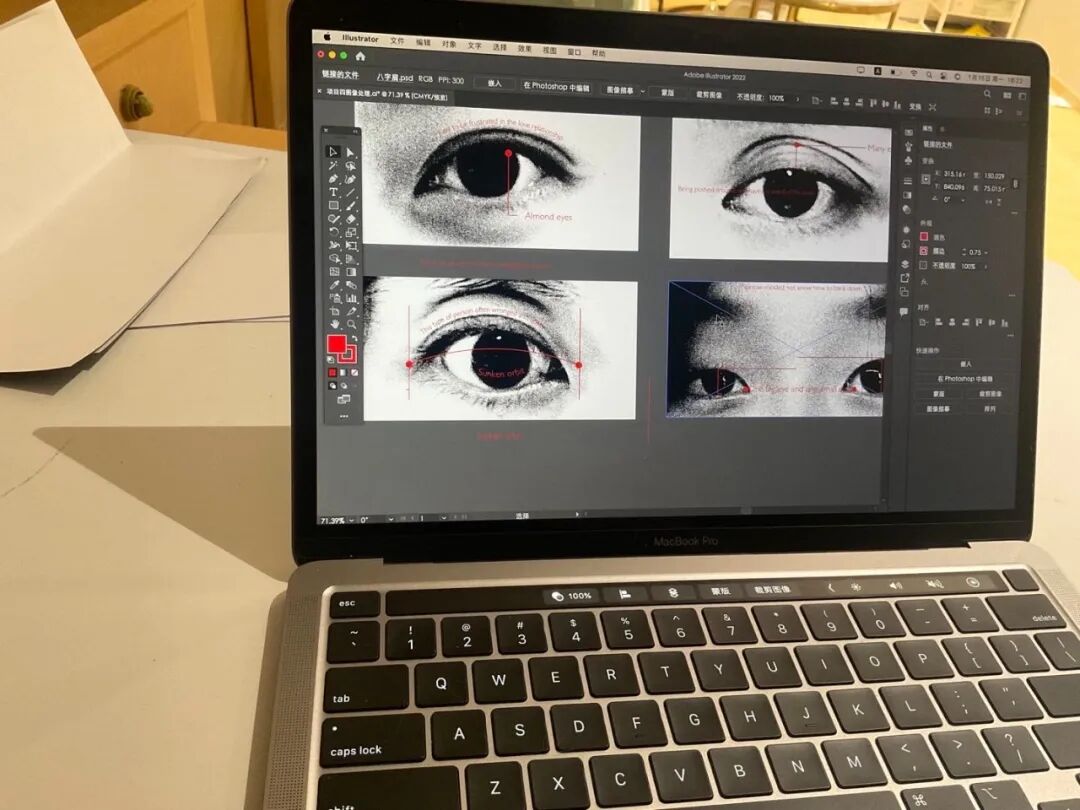Click the fill swatch in properties panel
The height and width of the screenshot is (810, 1080).
(924, 236)
